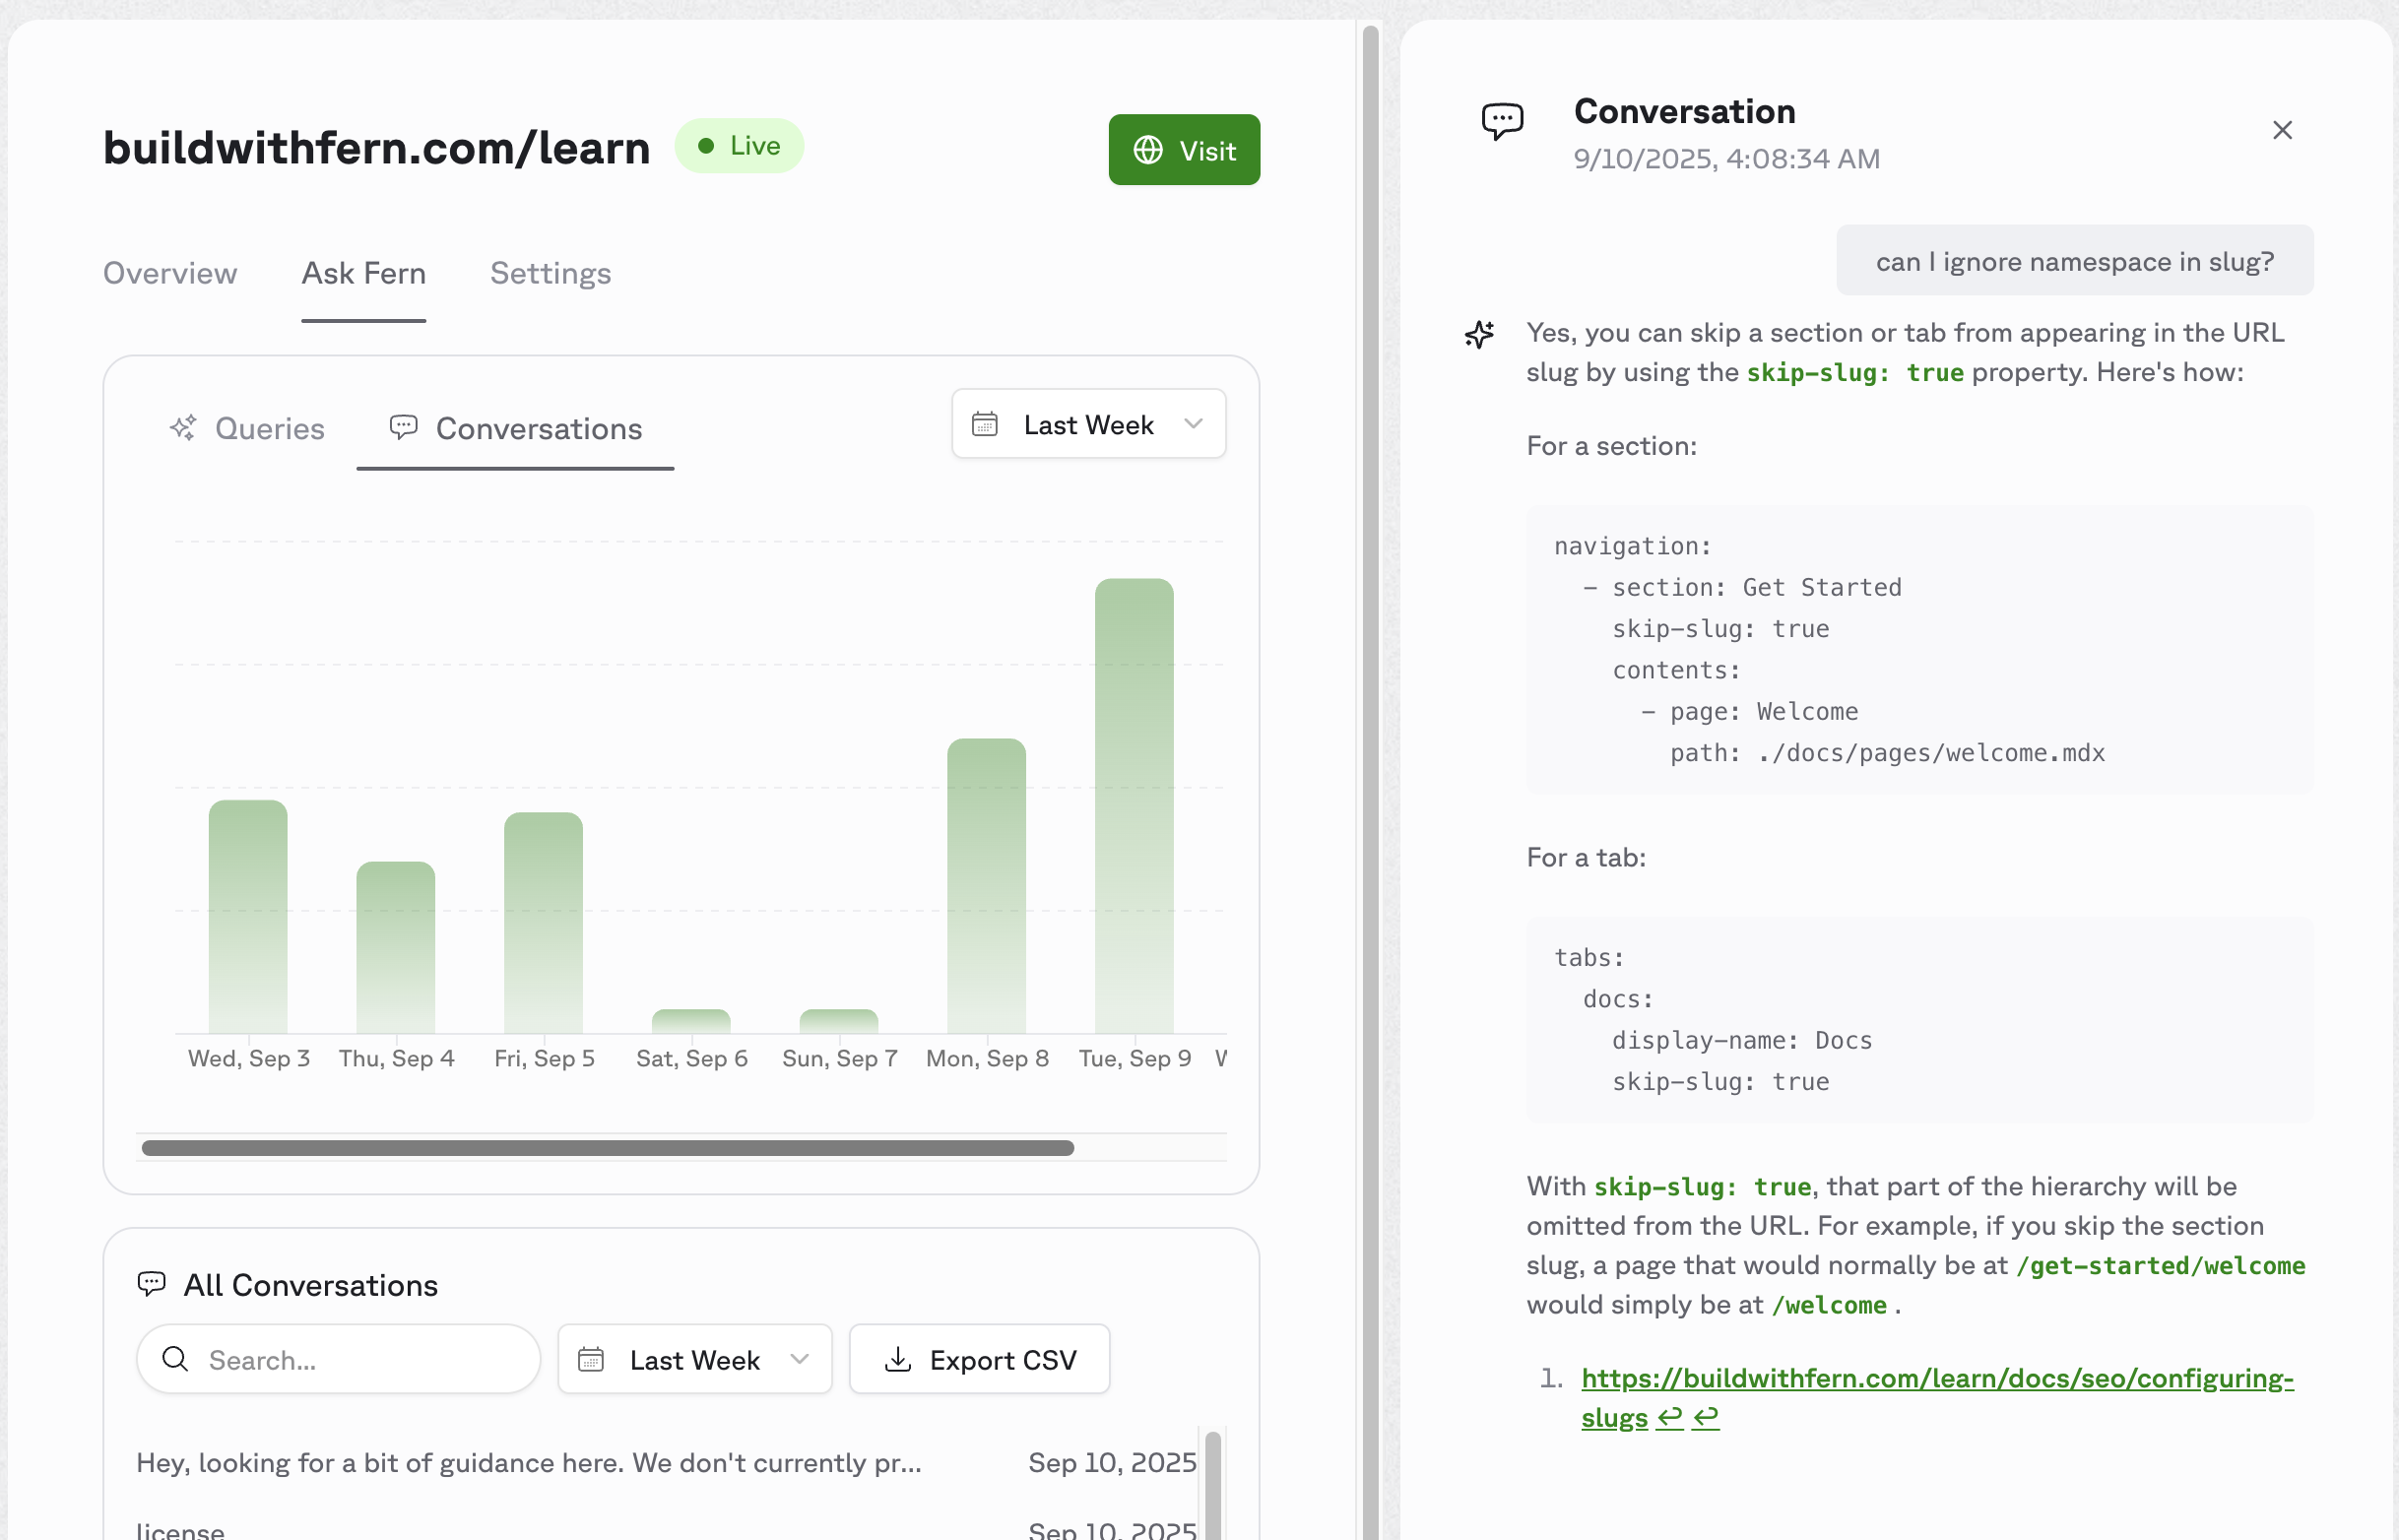The image size is (2399, 1540).
Task: Click the 'For a tab:' paragraph text
Action: point(1585,857)
